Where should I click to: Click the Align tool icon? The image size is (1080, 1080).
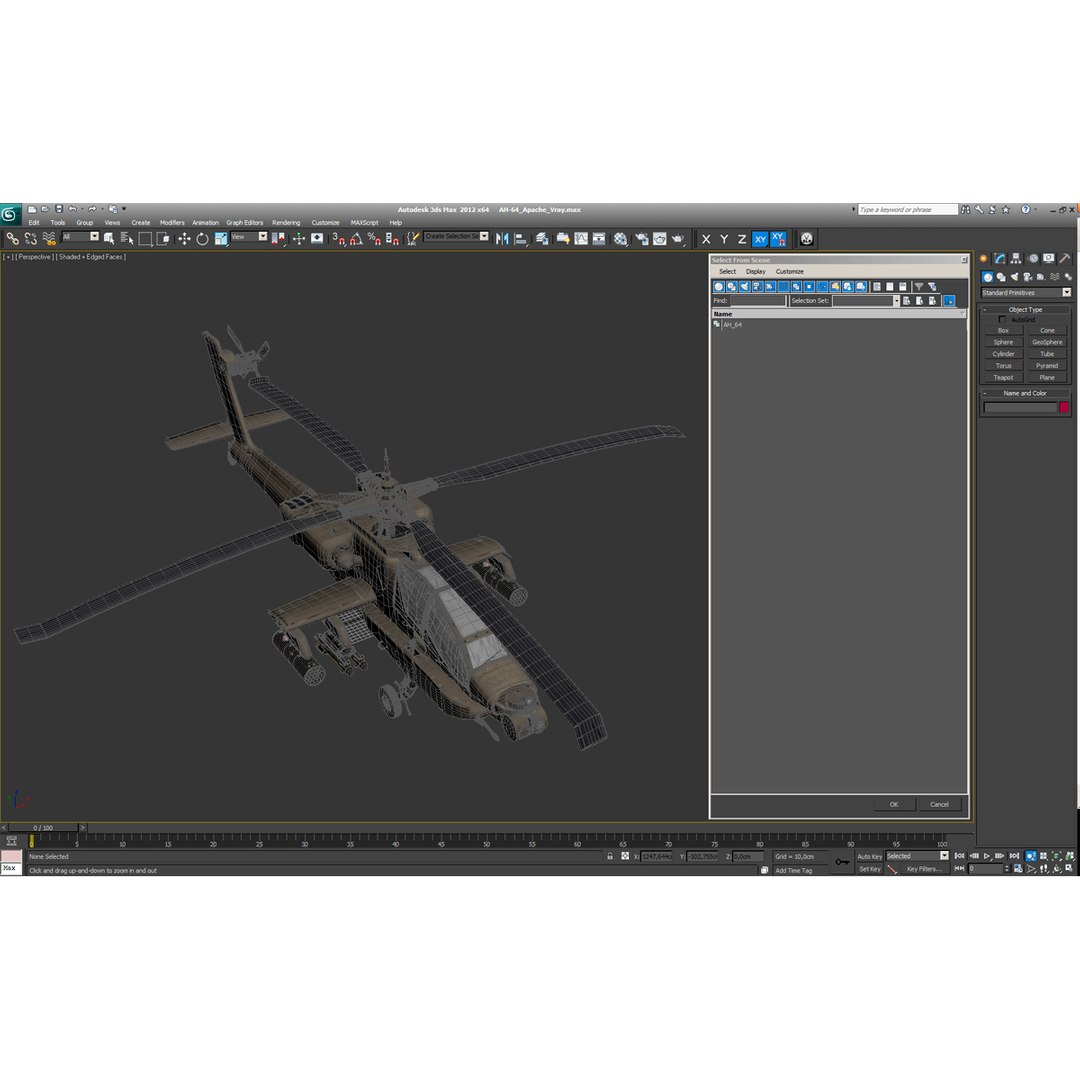(x=521, y=238)
